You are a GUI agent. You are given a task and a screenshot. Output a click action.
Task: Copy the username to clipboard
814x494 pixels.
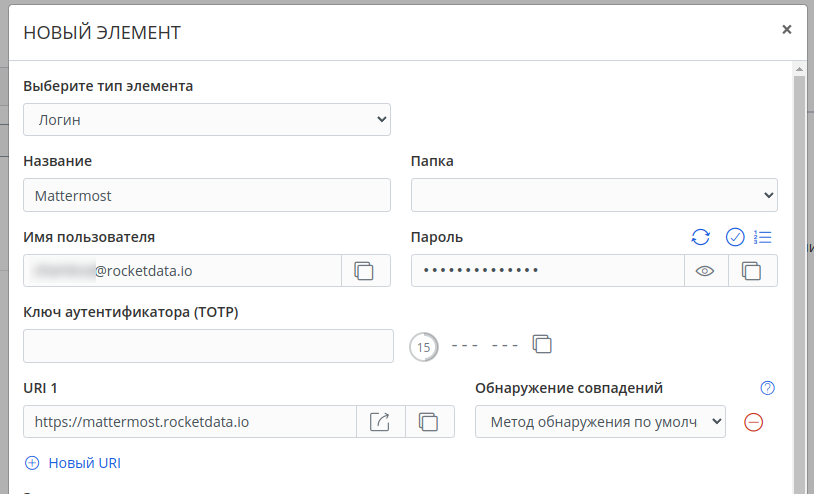pos(365,271)
